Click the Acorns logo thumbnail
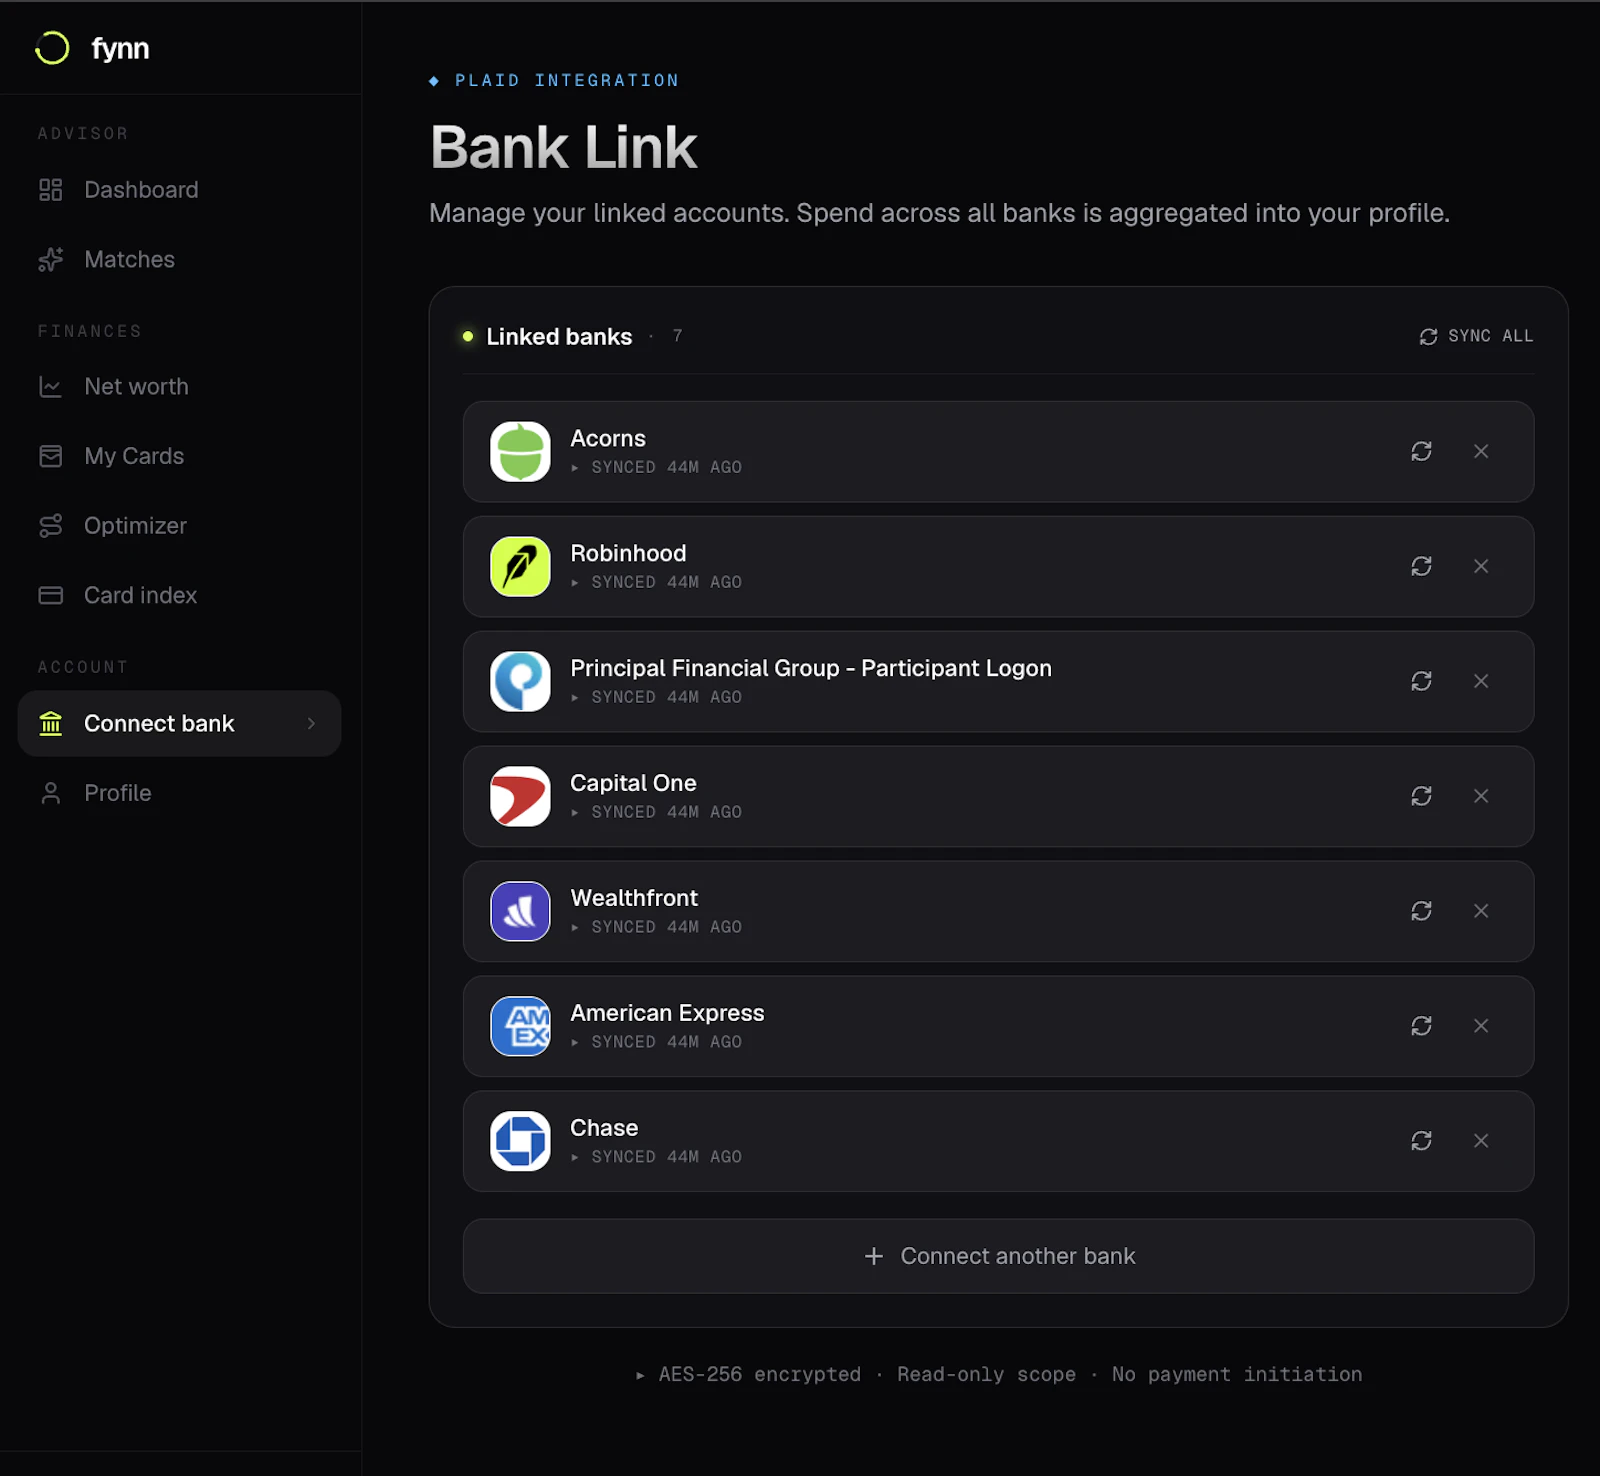This screenshot has width=1600, height=1476. pos(520,452)
